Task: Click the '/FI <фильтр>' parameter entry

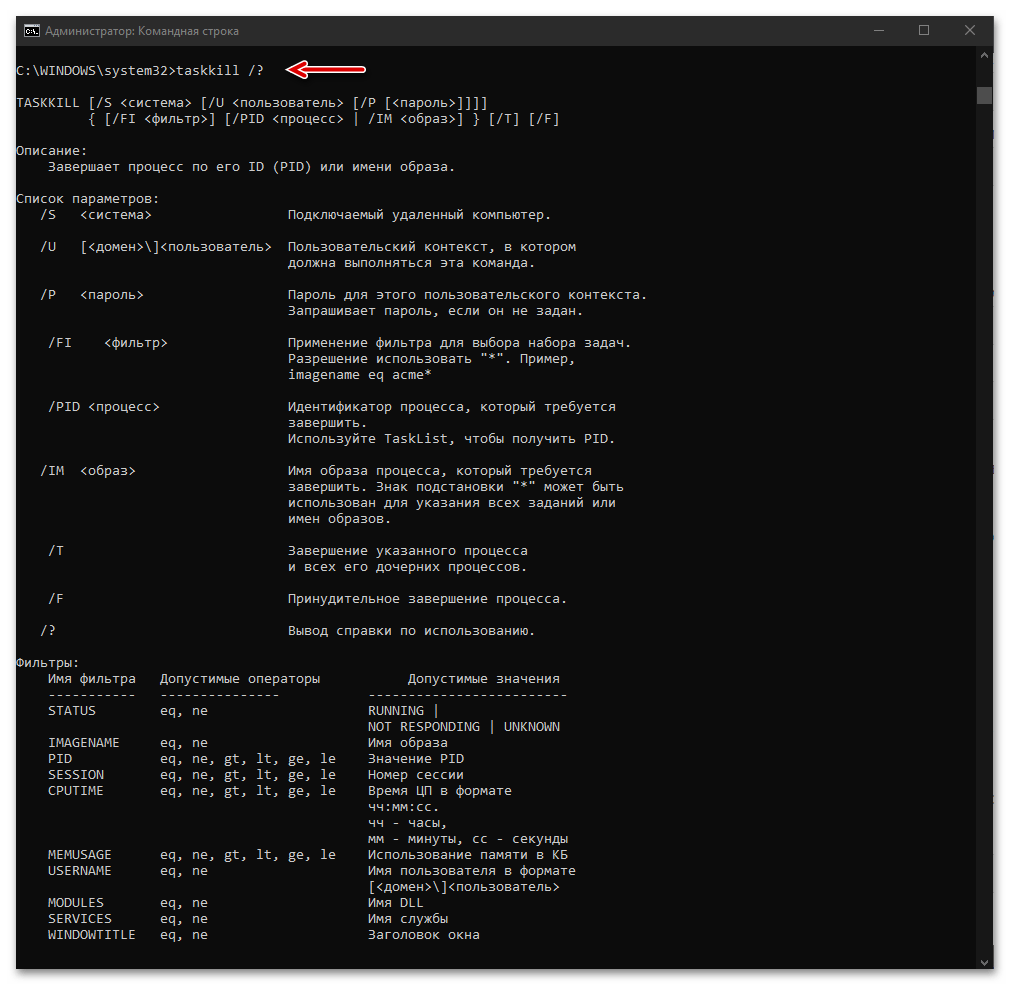Action: point(107,343)
